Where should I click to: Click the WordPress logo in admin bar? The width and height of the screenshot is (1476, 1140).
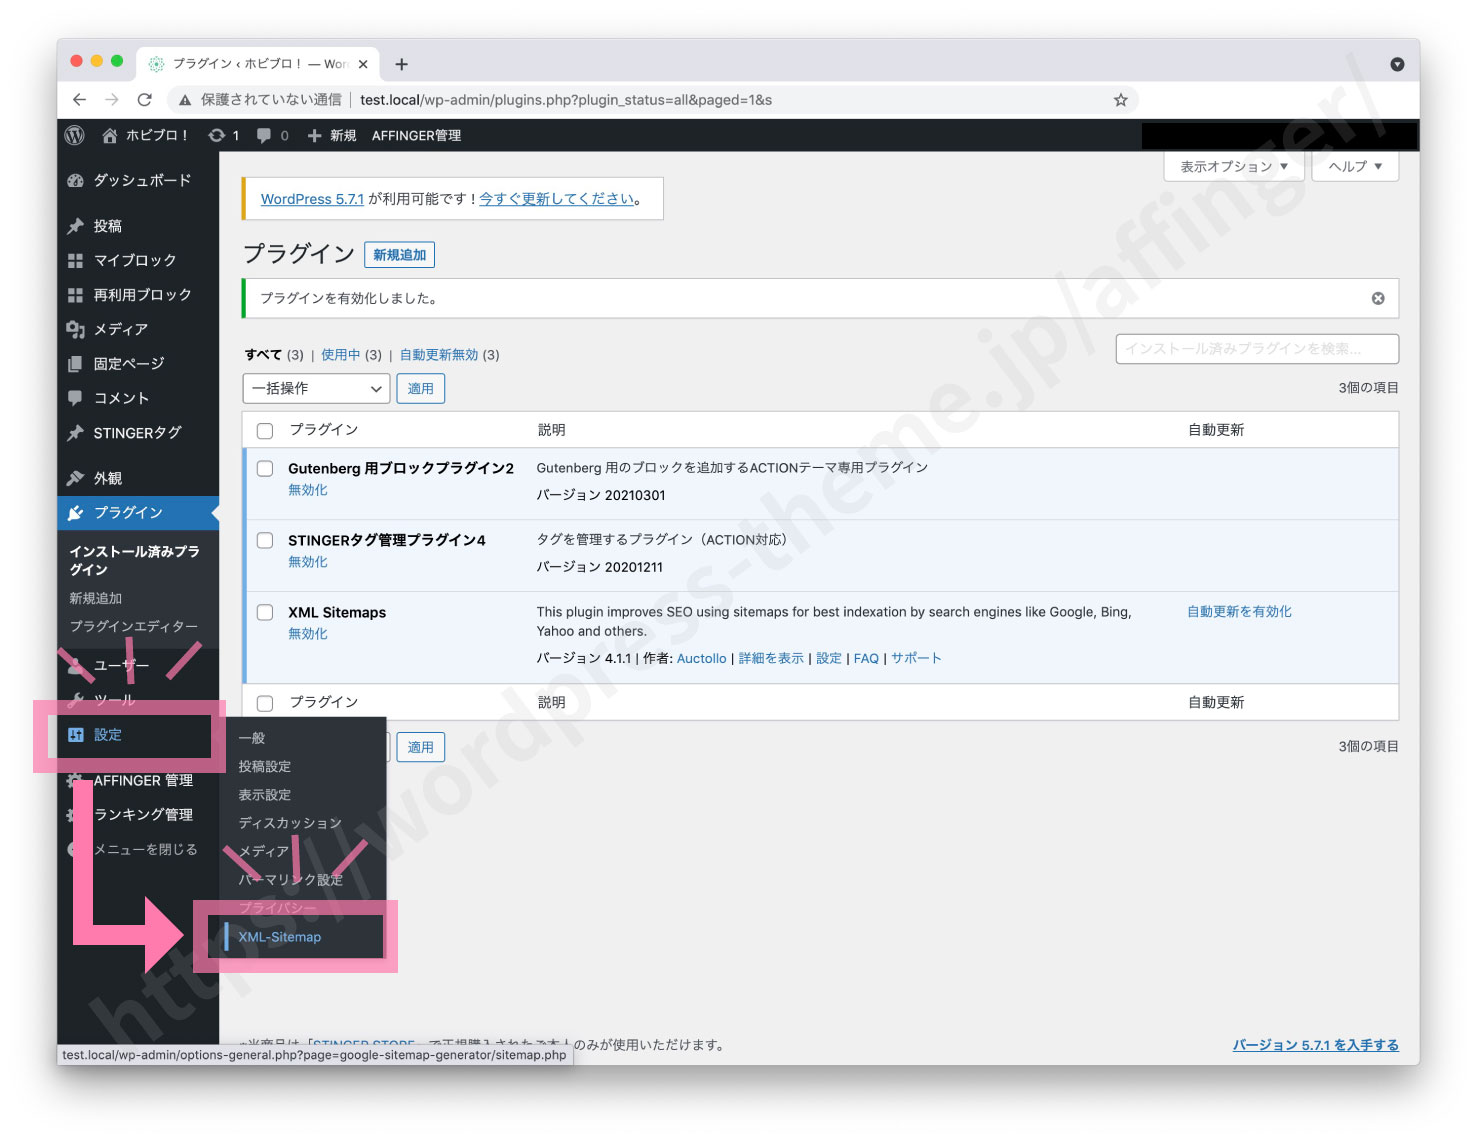pos(74,135)
